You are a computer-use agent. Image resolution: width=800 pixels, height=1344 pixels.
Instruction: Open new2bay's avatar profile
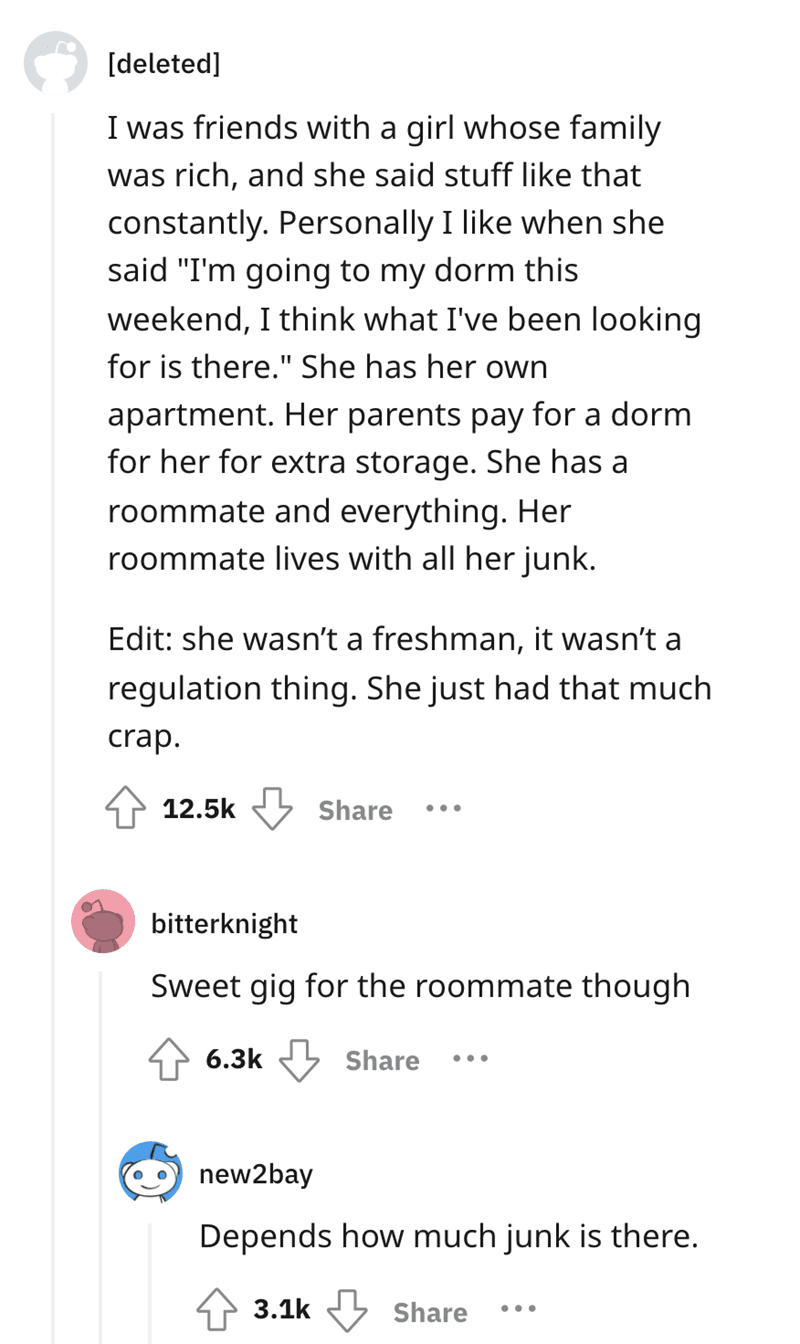(151, 1171)
